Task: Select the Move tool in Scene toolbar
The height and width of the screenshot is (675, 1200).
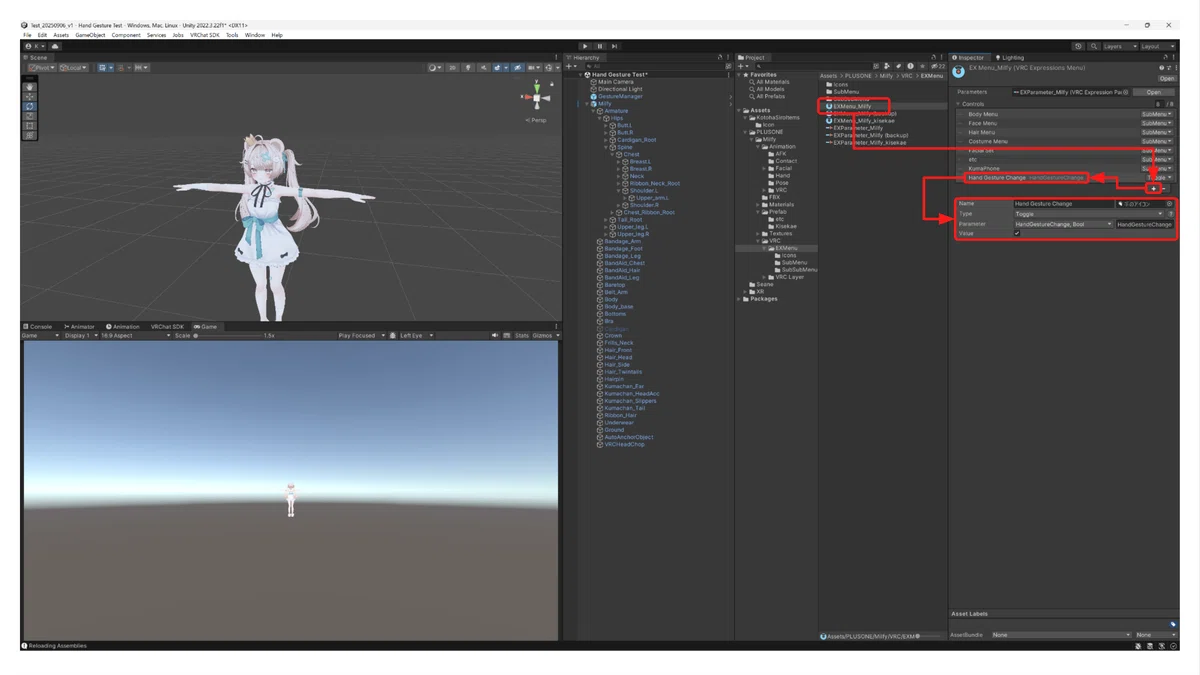Action: click(30, 97)
